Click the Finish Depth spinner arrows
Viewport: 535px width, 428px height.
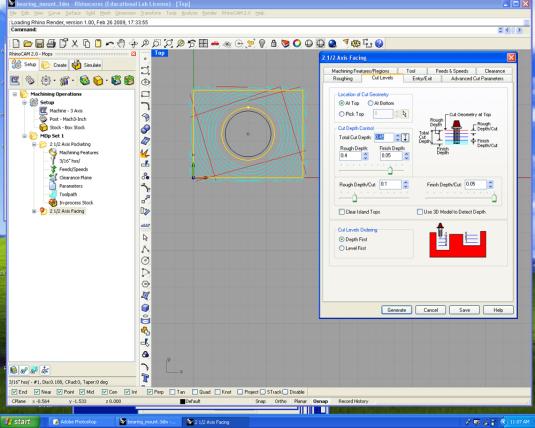tap(406, 156)
